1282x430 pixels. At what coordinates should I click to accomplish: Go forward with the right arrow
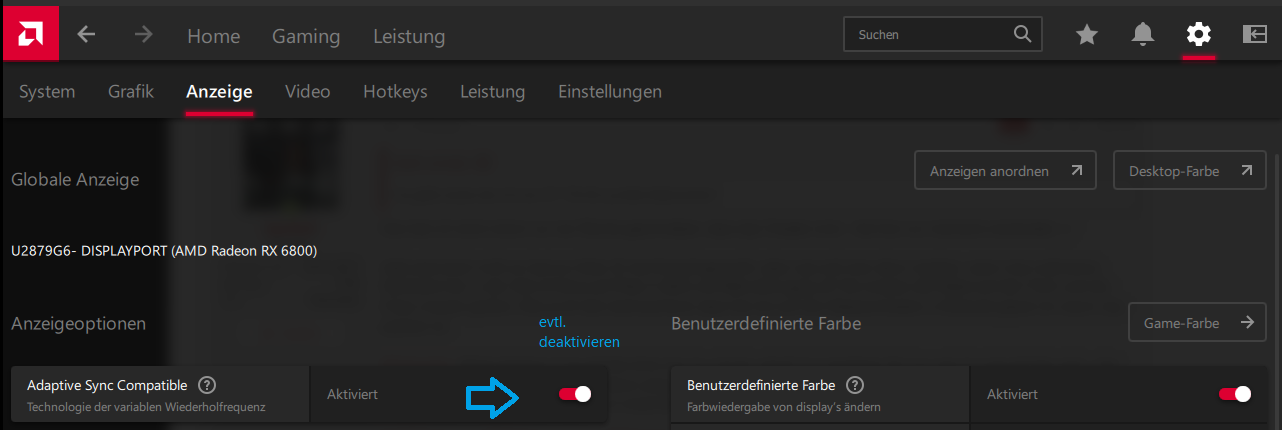pos(144,35)
